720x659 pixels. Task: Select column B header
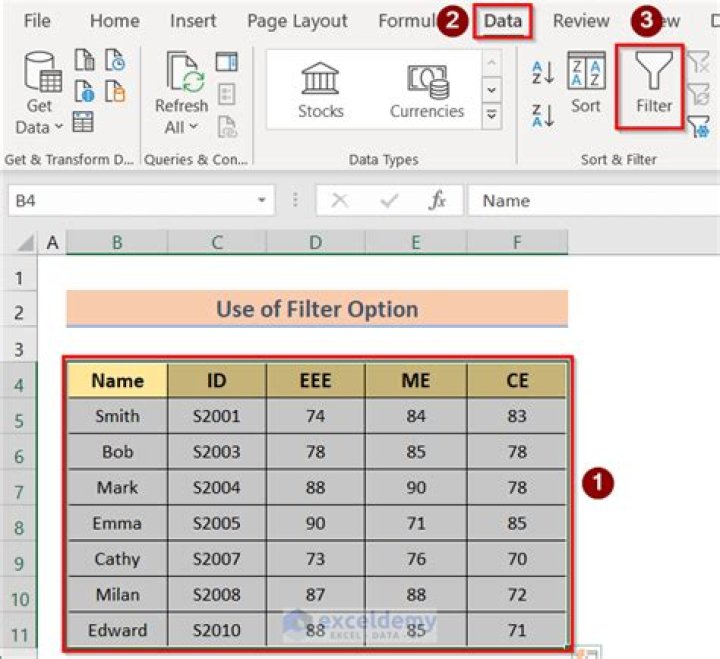117,242
